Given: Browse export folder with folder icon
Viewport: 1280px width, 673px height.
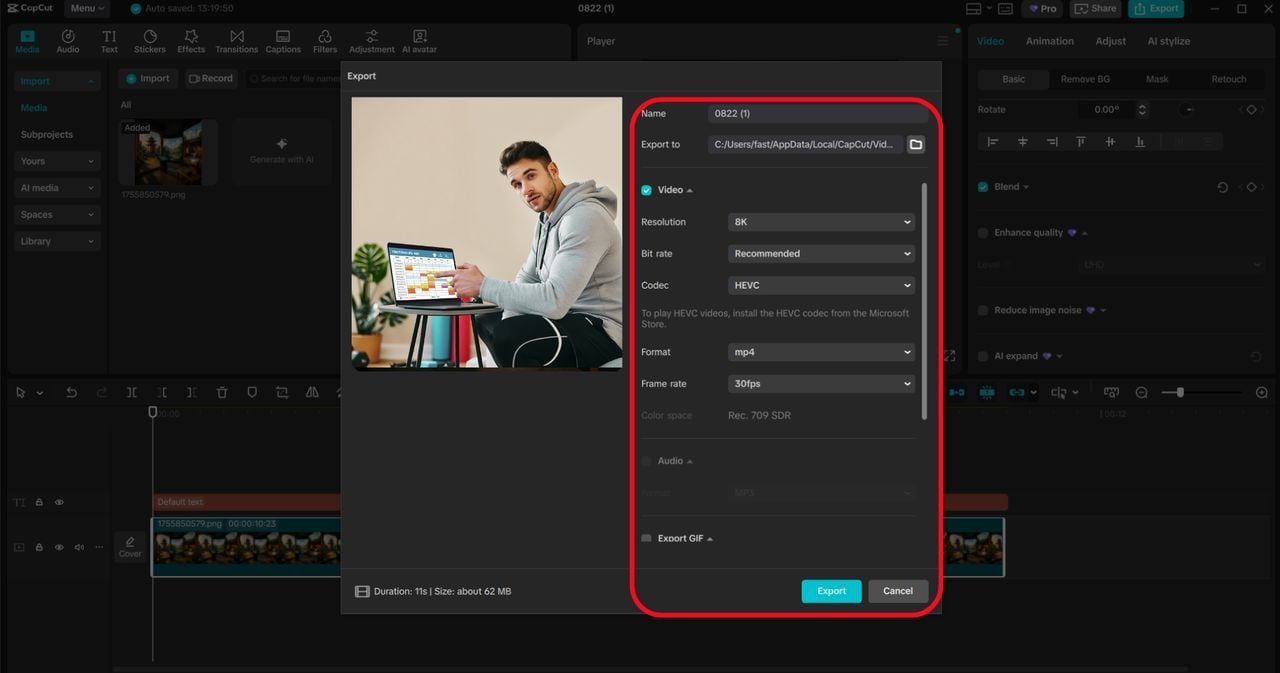Looking at the screenshot, I should point(916,144).
